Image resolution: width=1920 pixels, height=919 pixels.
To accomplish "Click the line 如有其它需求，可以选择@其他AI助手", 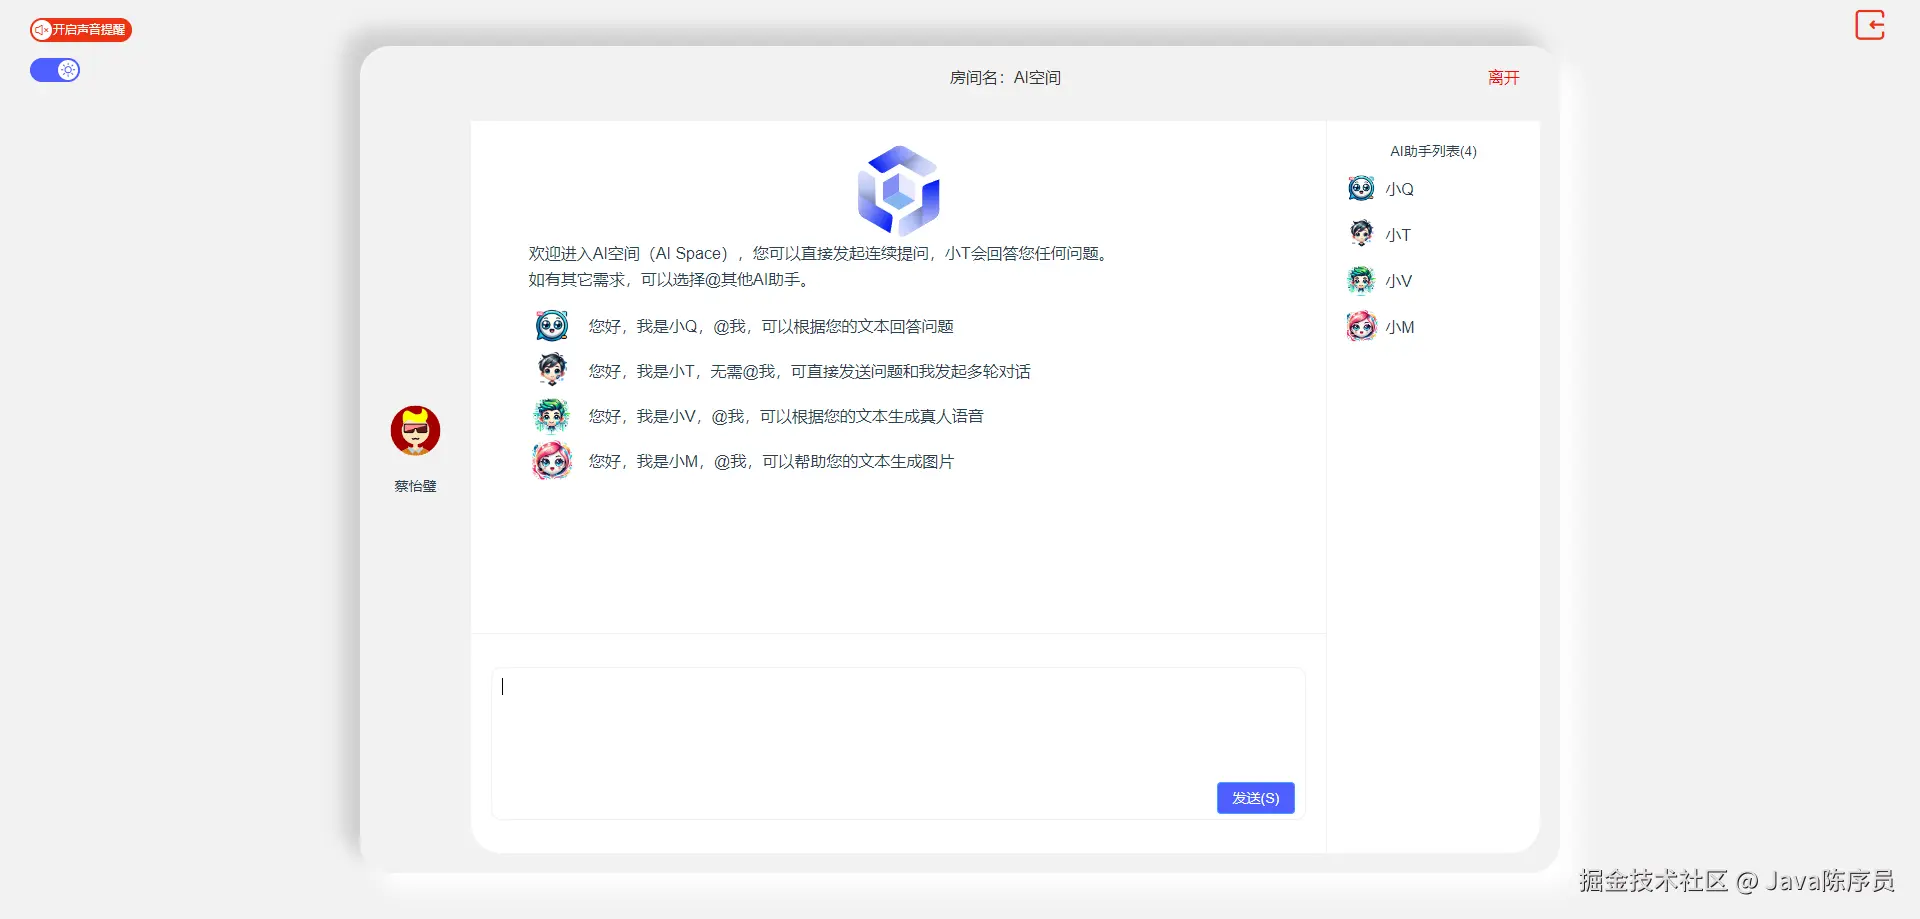I will click(x=668, y=280).
